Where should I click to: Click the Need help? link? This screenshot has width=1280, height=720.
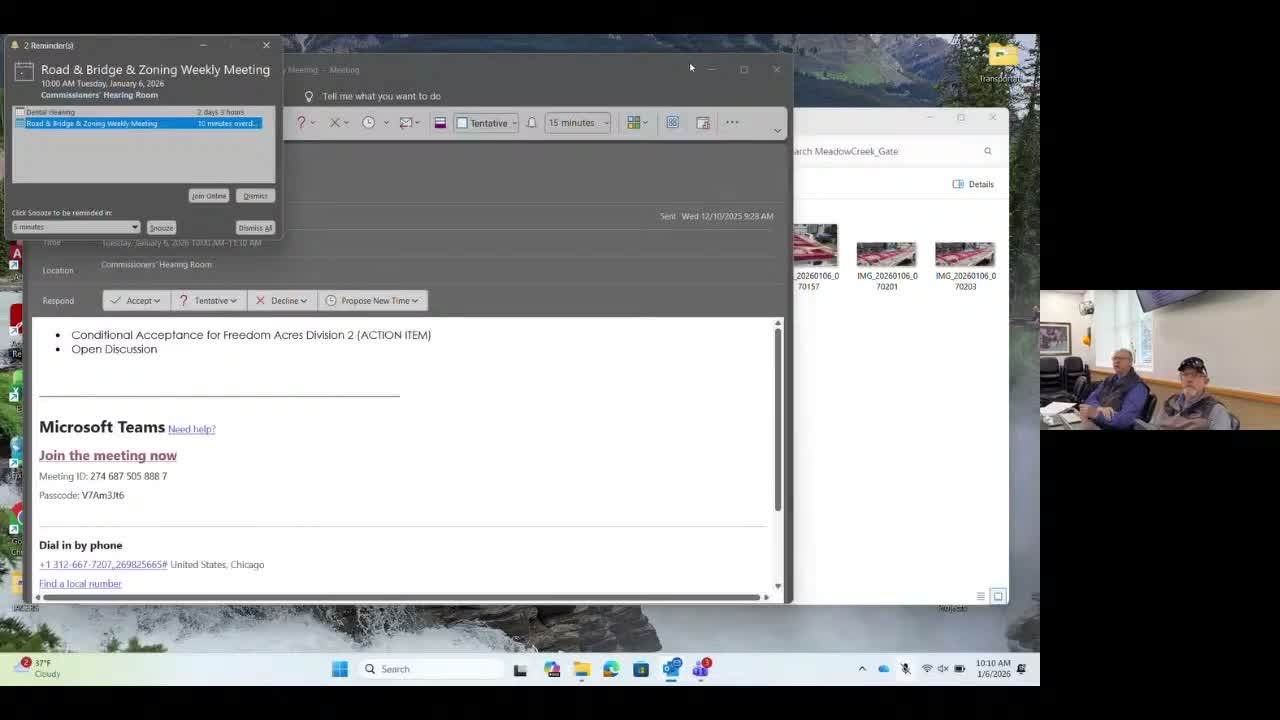(x=192, y=429)
